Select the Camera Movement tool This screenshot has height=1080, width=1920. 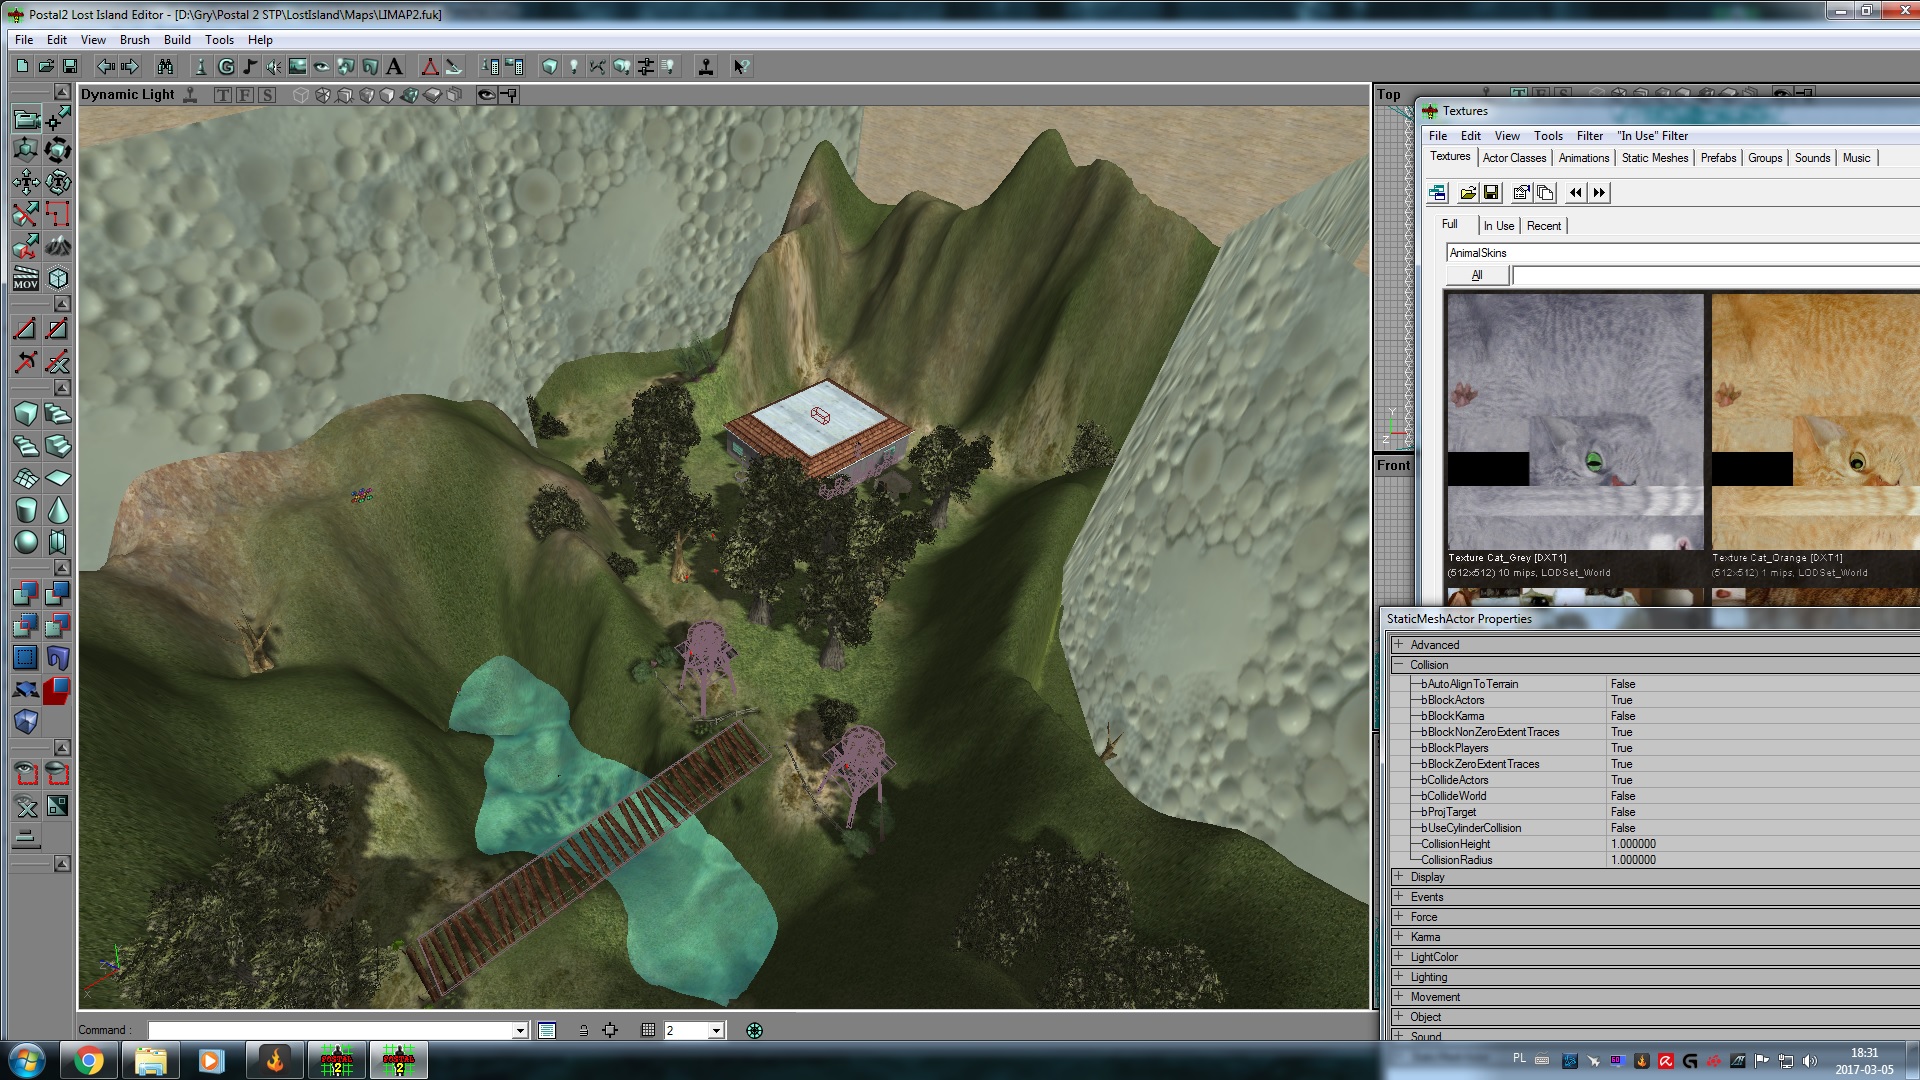pos(26,120)
